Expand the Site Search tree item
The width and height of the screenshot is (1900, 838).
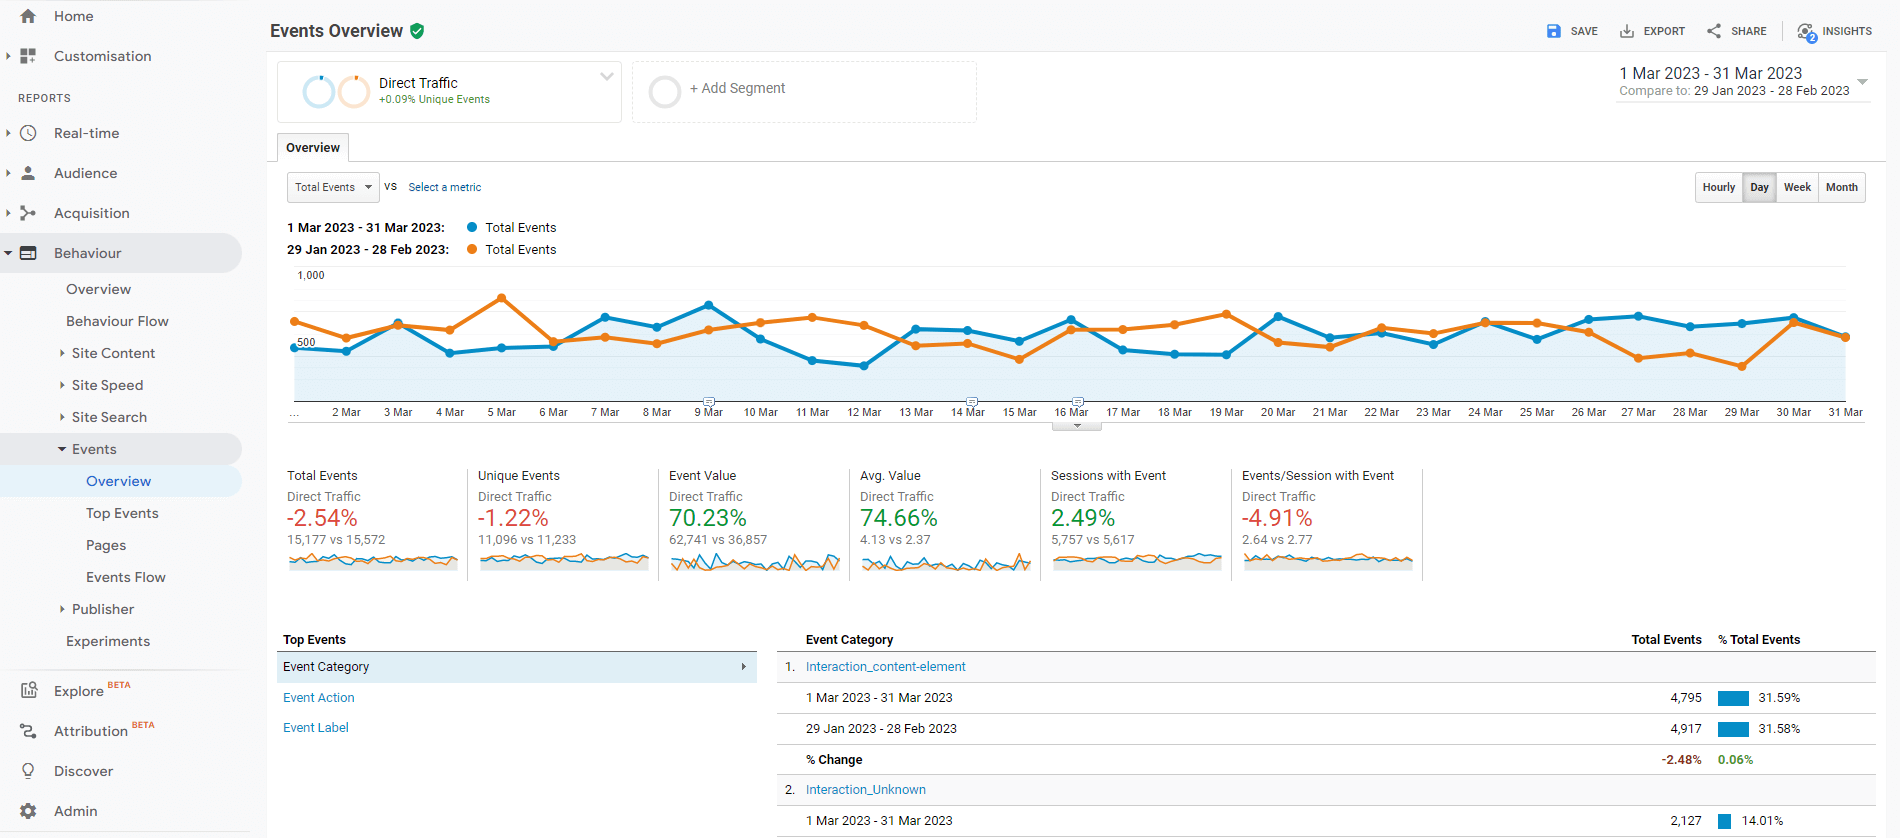click(62, 417)
